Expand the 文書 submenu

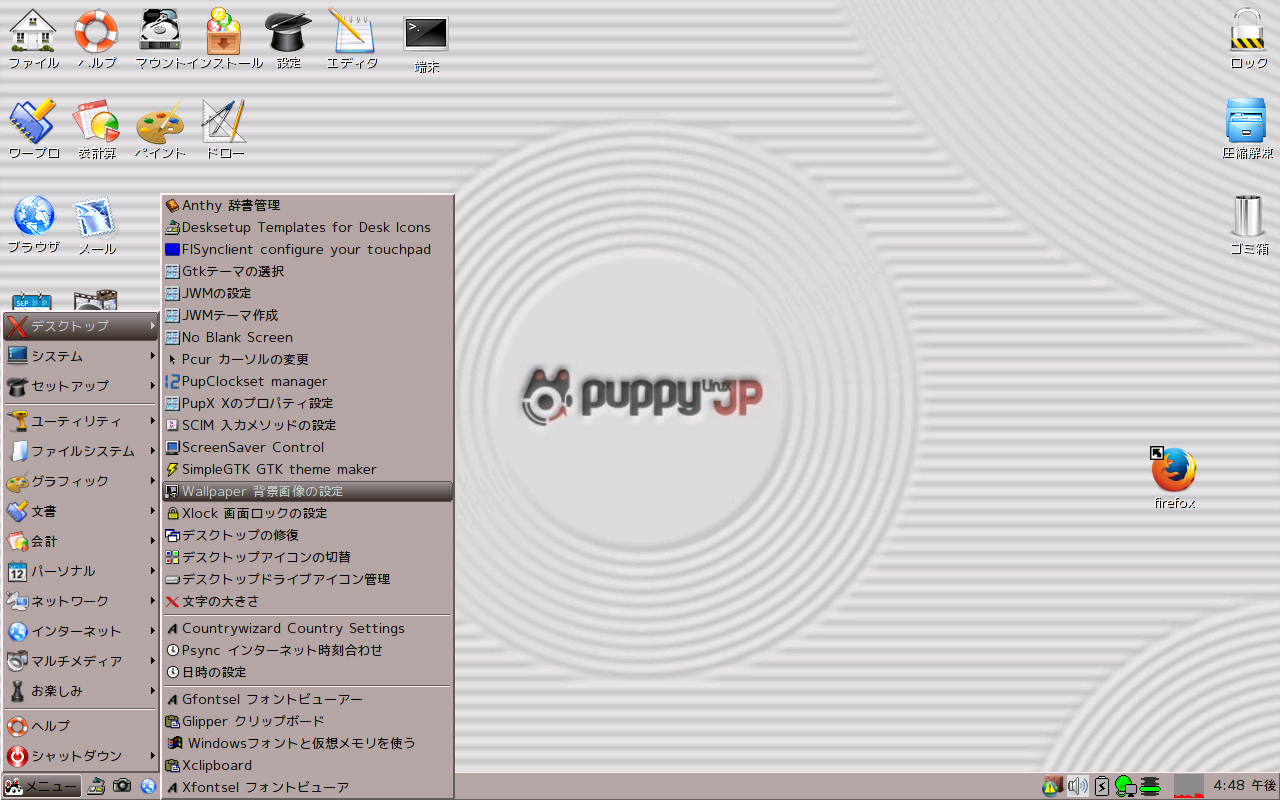(80, 511)
